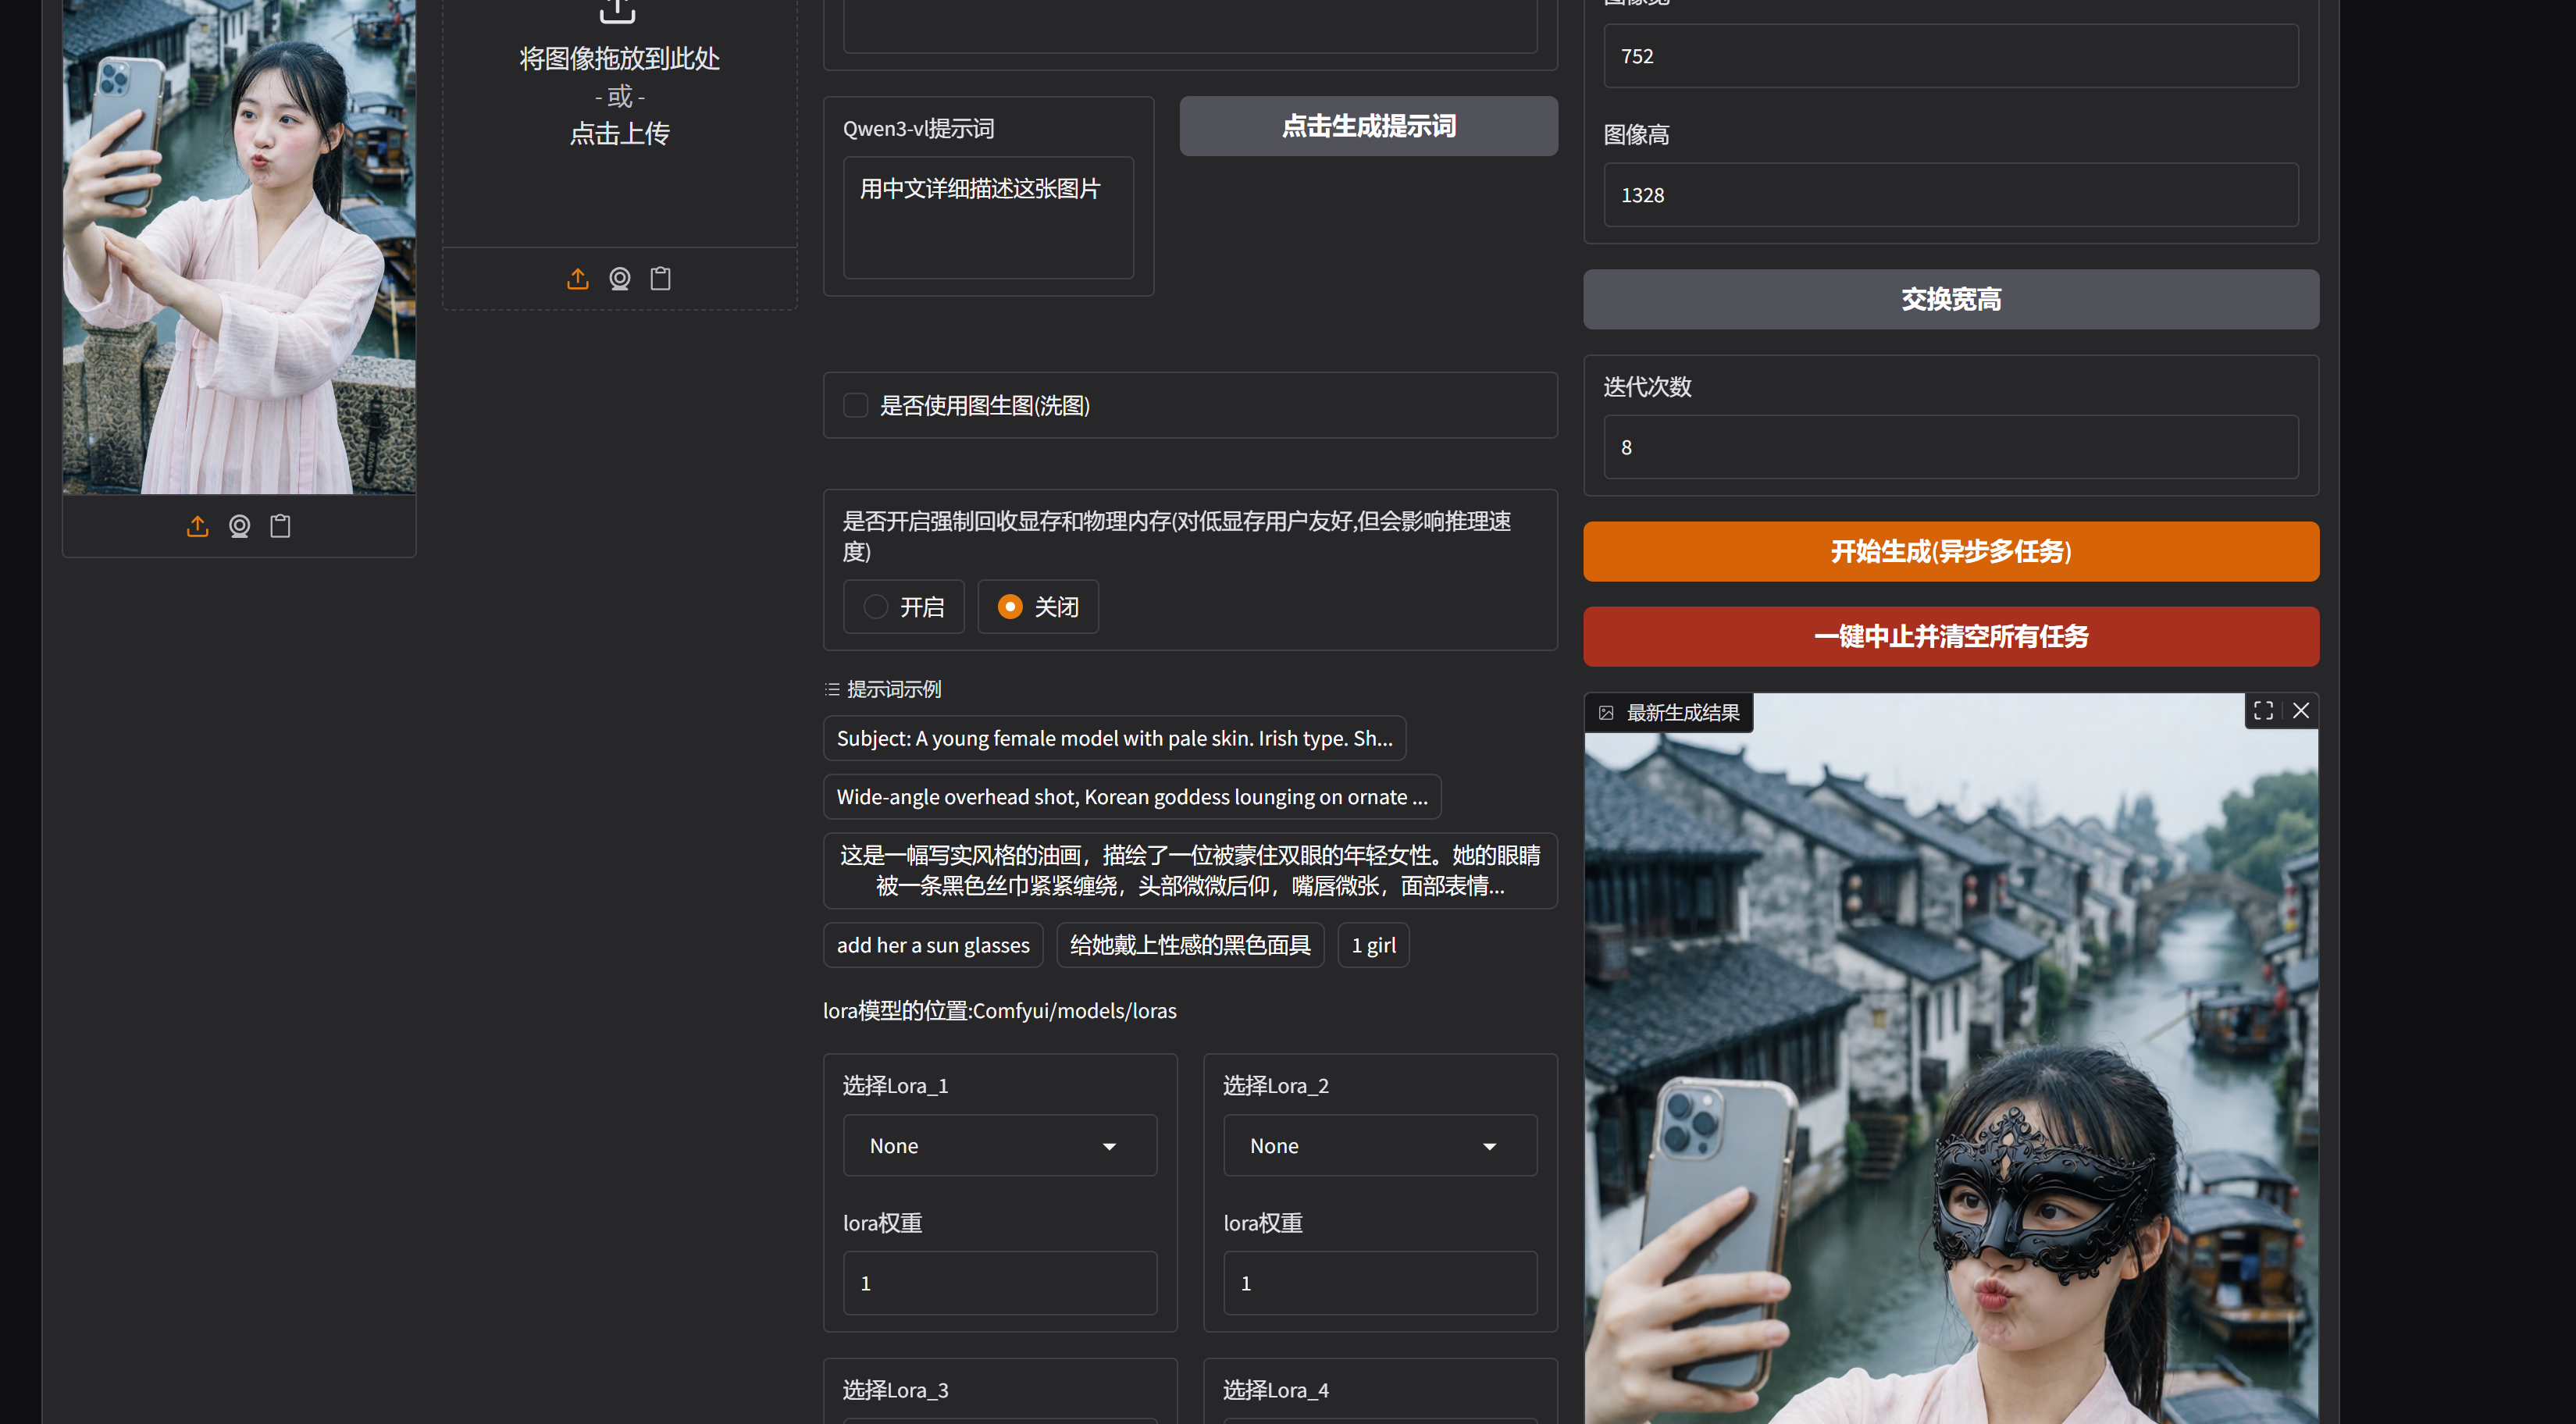Screen dimensions: 2576x1424
Task: Click the list icon beside 提示词示例
Action: point(832,690)
